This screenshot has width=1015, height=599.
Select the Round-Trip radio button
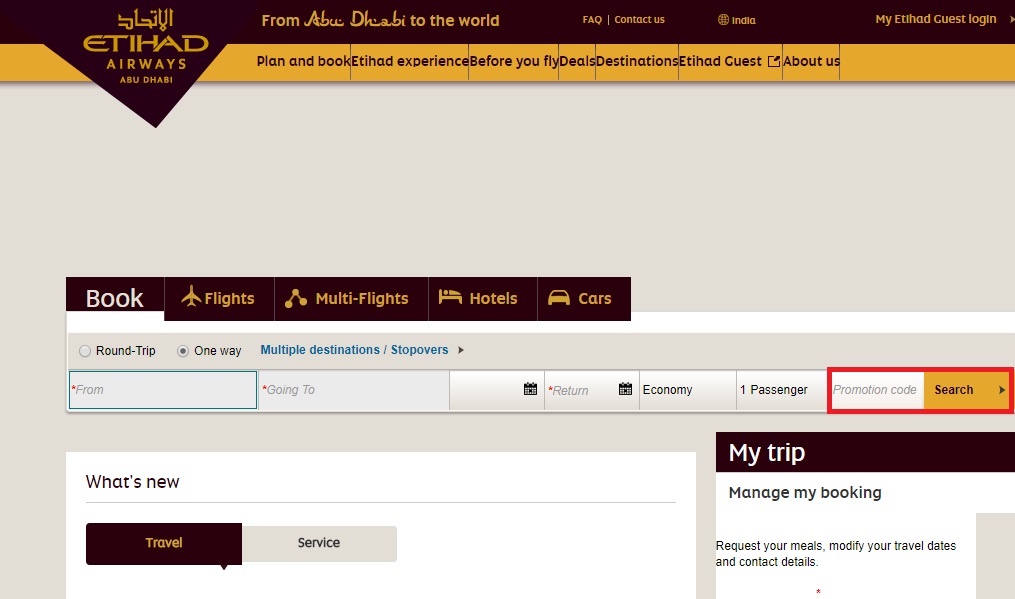point(85,351)
